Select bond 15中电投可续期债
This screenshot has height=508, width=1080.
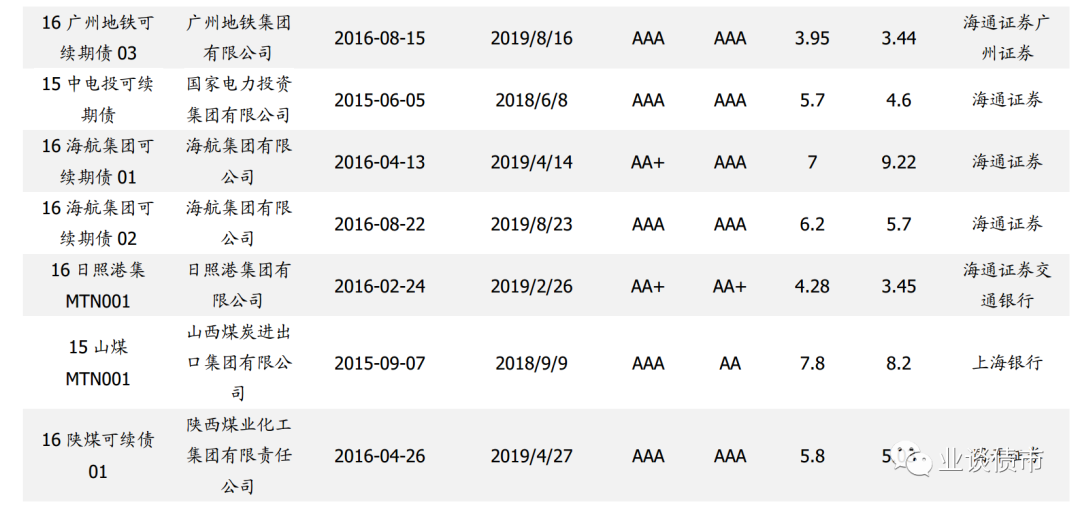coord(98,100)
